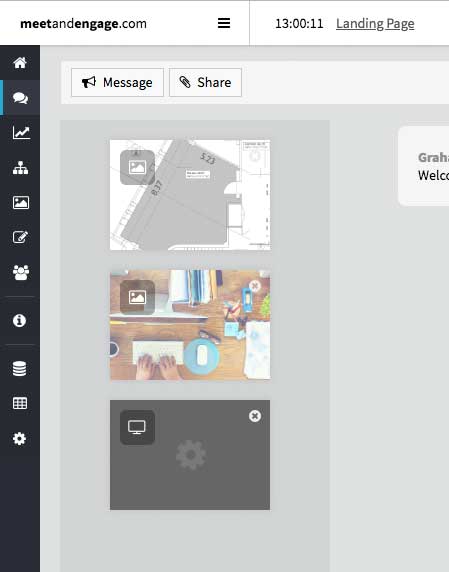Click the monitor icon on dark tile
Screen dimensions: 449x572
[x=137, y=427]
